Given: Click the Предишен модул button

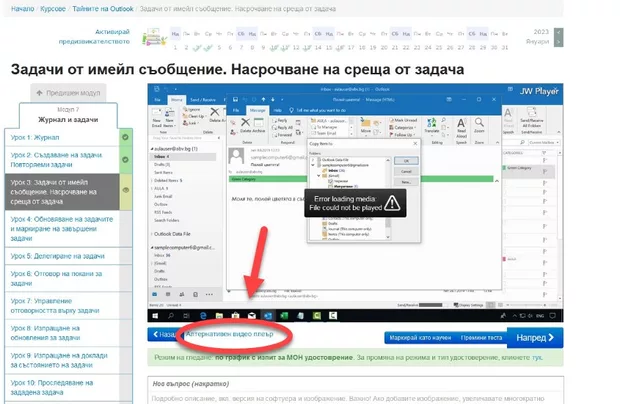Looking at the screenshot, I should tap(68, 93).
